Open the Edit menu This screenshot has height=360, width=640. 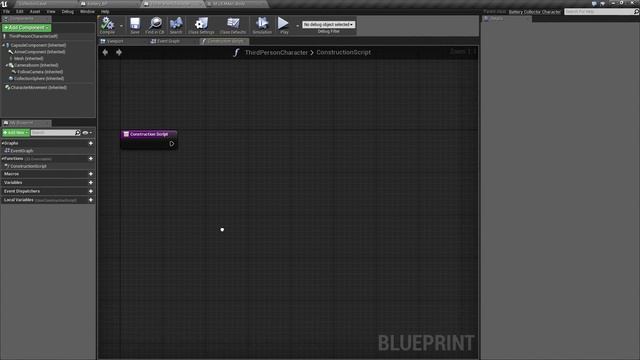click(20, 11)
